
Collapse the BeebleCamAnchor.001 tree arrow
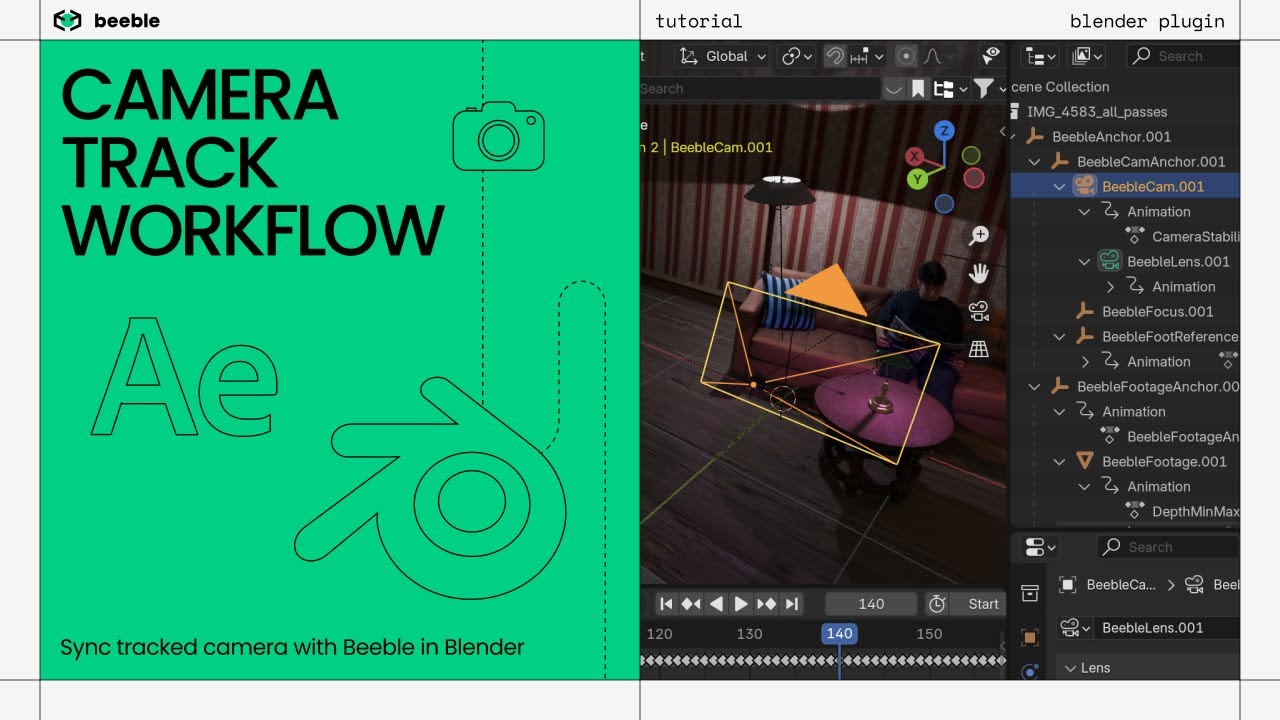[1035, 162]
